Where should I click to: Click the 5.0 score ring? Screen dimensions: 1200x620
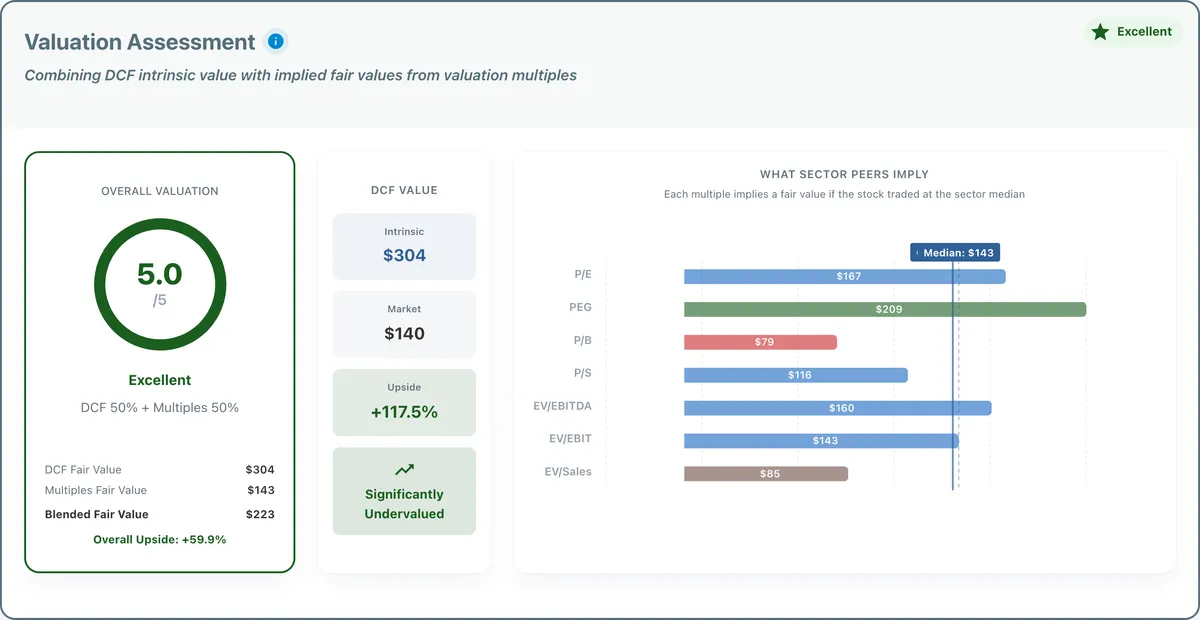[x=160, y=283]
